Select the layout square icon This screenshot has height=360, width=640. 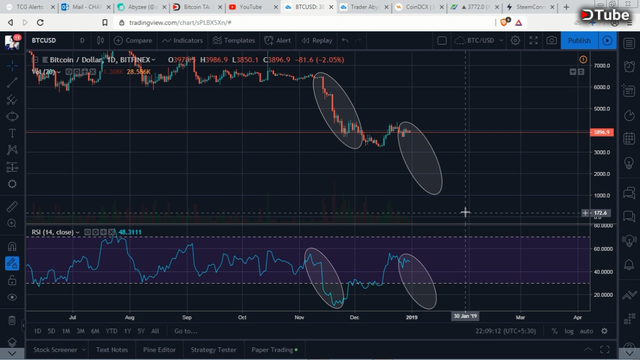(442, 40)
